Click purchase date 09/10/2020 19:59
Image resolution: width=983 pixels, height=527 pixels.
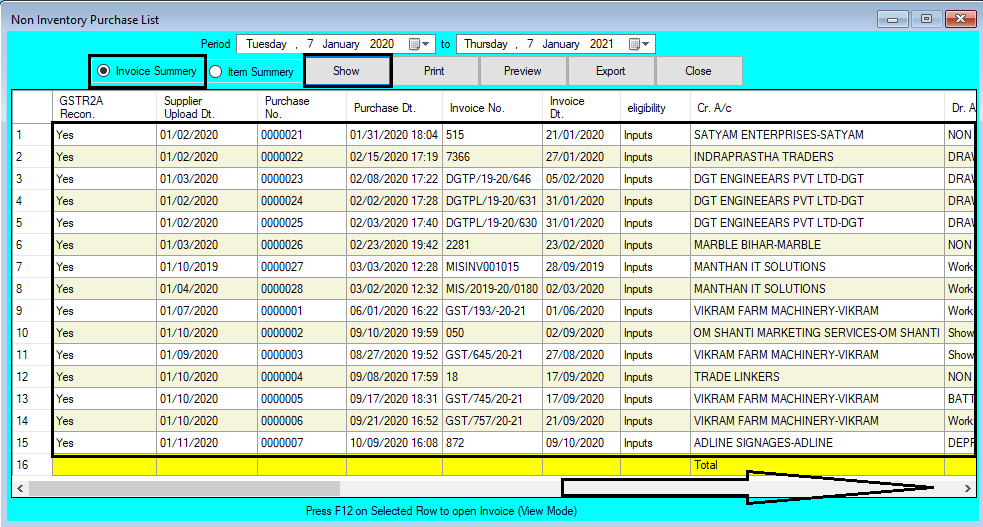(394, 333)
